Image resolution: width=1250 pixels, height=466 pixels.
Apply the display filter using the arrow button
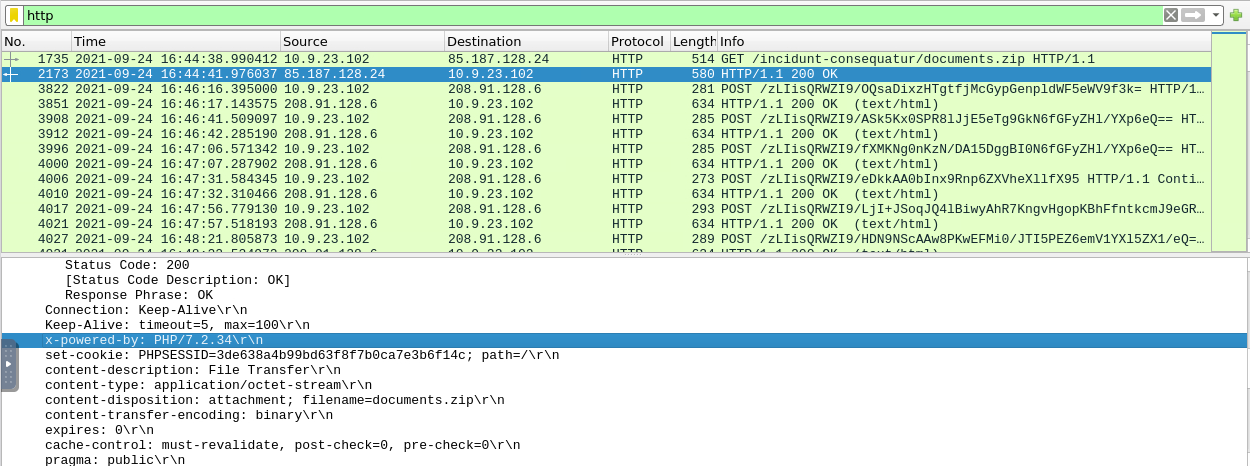click(1193, 15)
